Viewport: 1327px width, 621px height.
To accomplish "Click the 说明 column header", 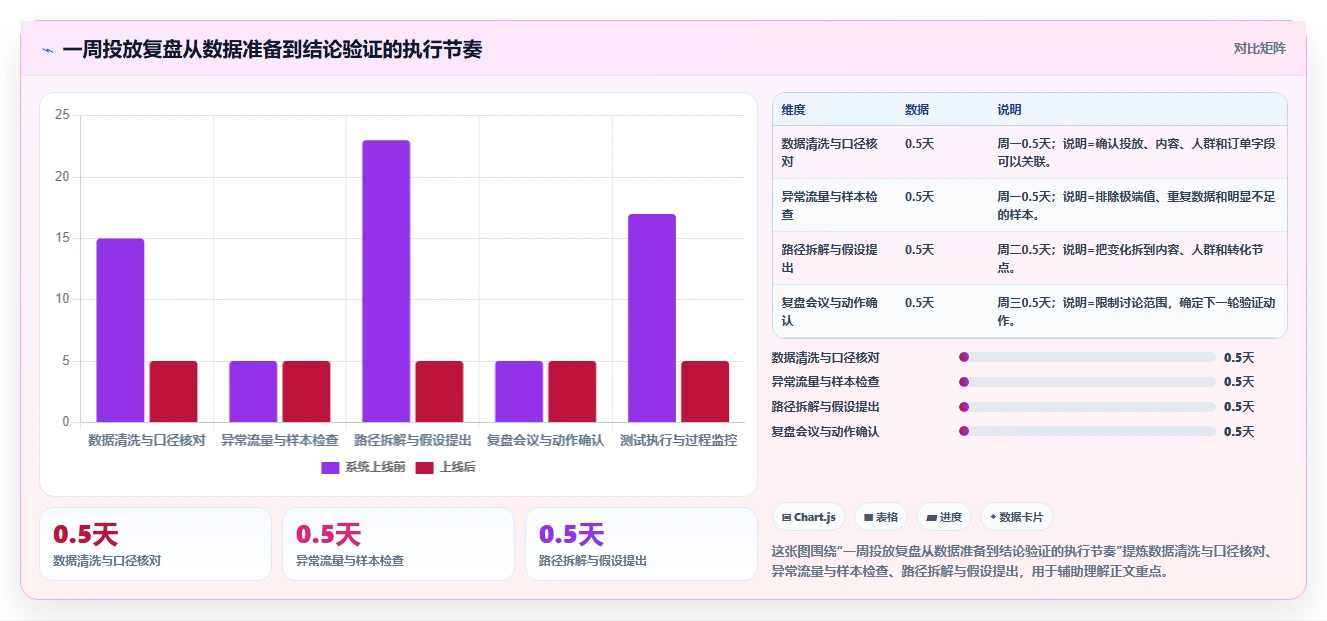I will (1009, 109).
